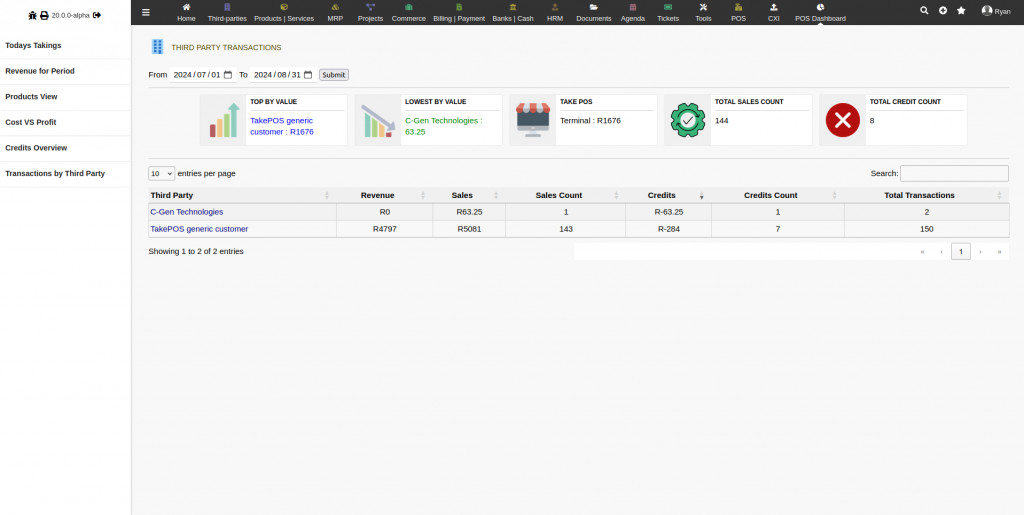Select Cost VS Profit sidebar item
The image size is (1024, 515).
tap(31, 122)
